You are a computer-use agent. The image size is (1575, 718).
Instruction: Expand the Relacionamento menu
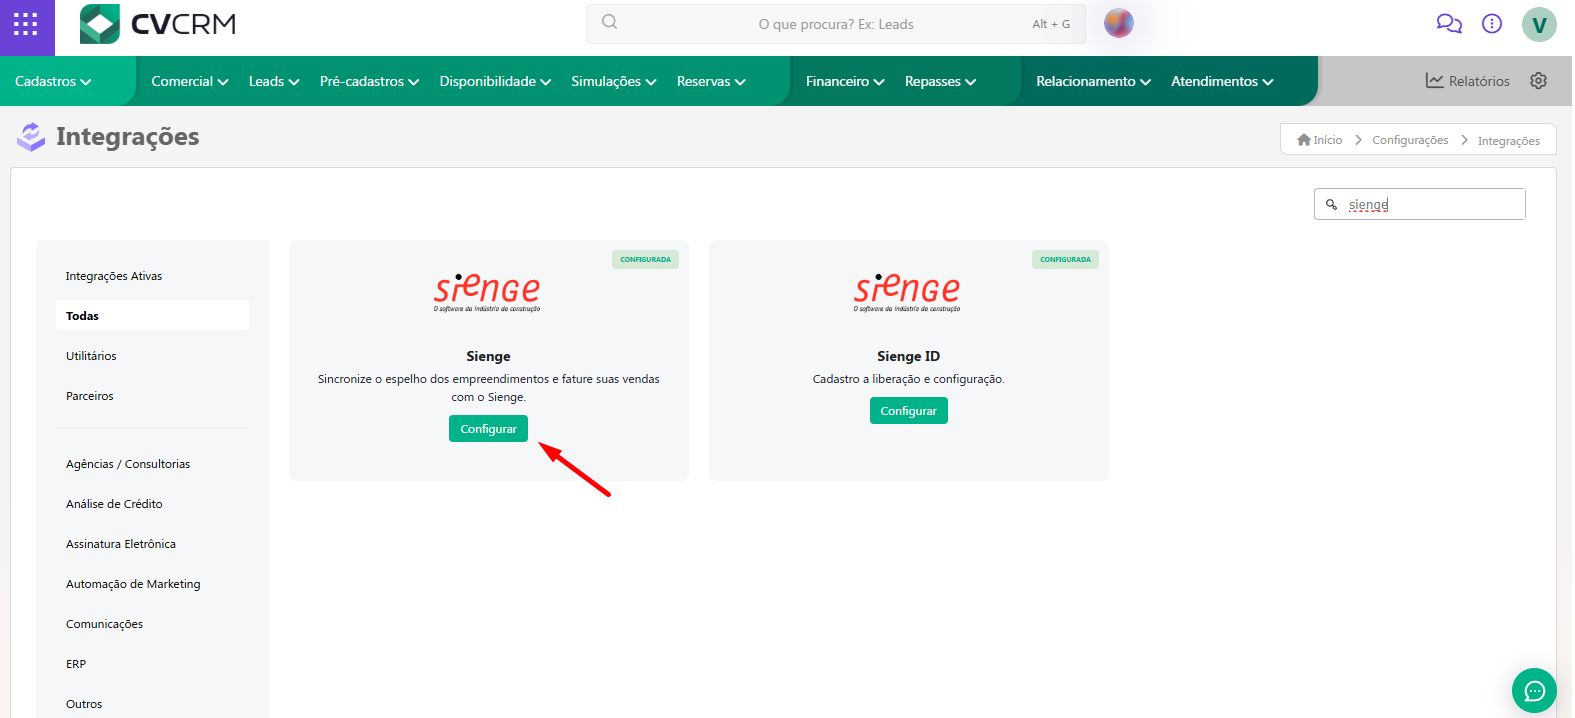pyautogui.click(x=1093, y=81)
